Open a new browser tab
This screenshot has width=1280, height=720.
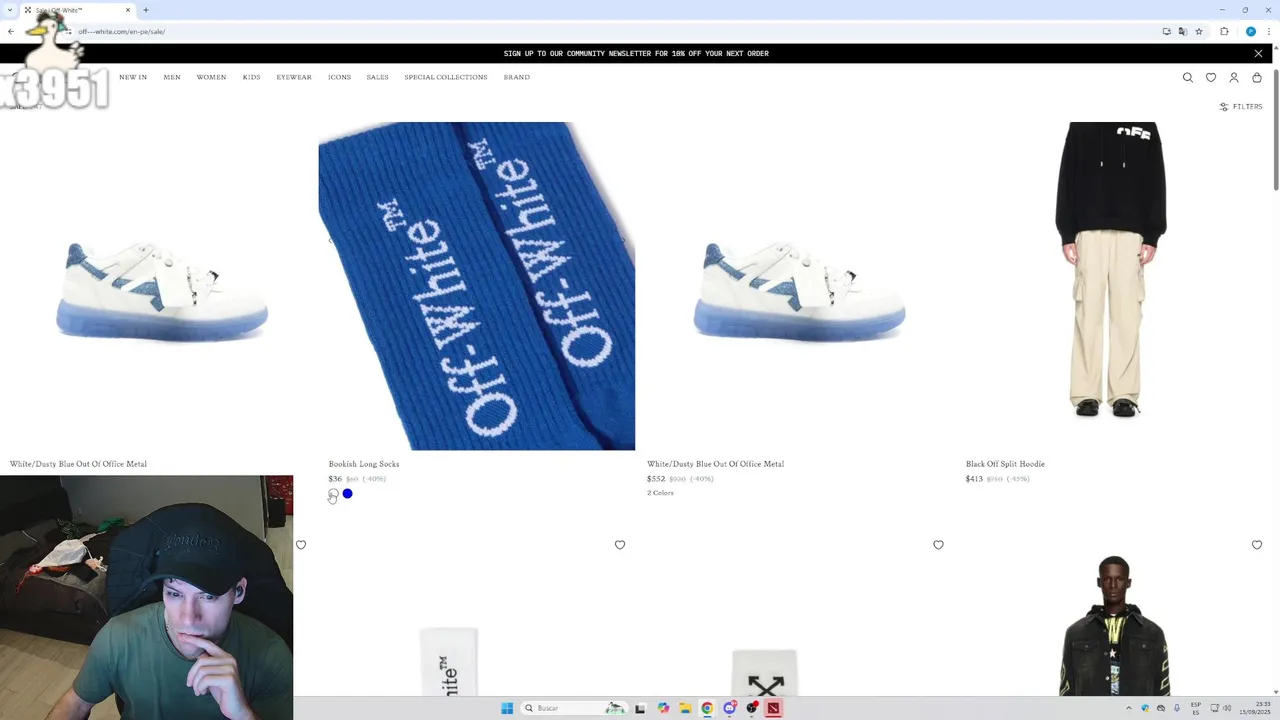point(146,10)
